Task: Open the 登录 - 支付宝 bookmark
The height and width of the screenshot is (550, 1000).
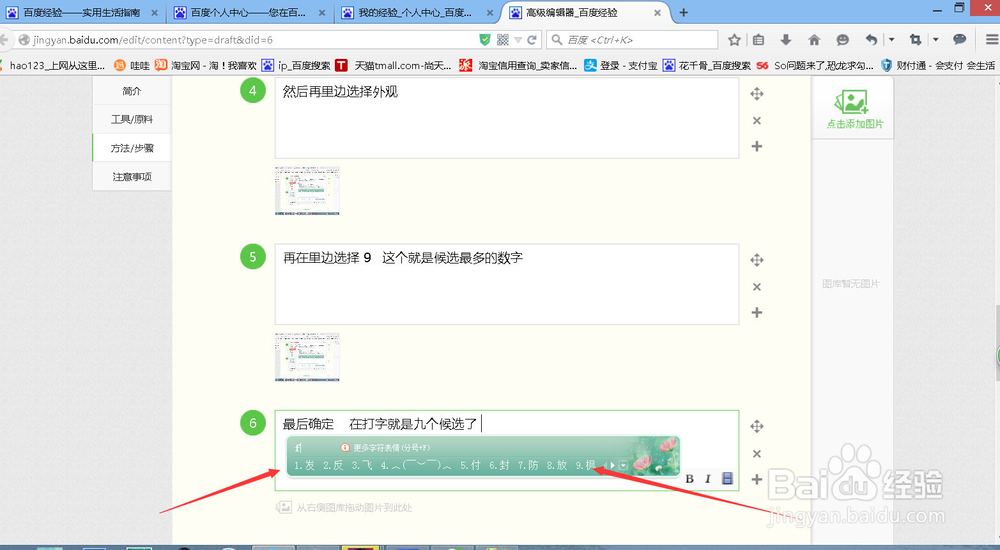Action: point(621,65)
